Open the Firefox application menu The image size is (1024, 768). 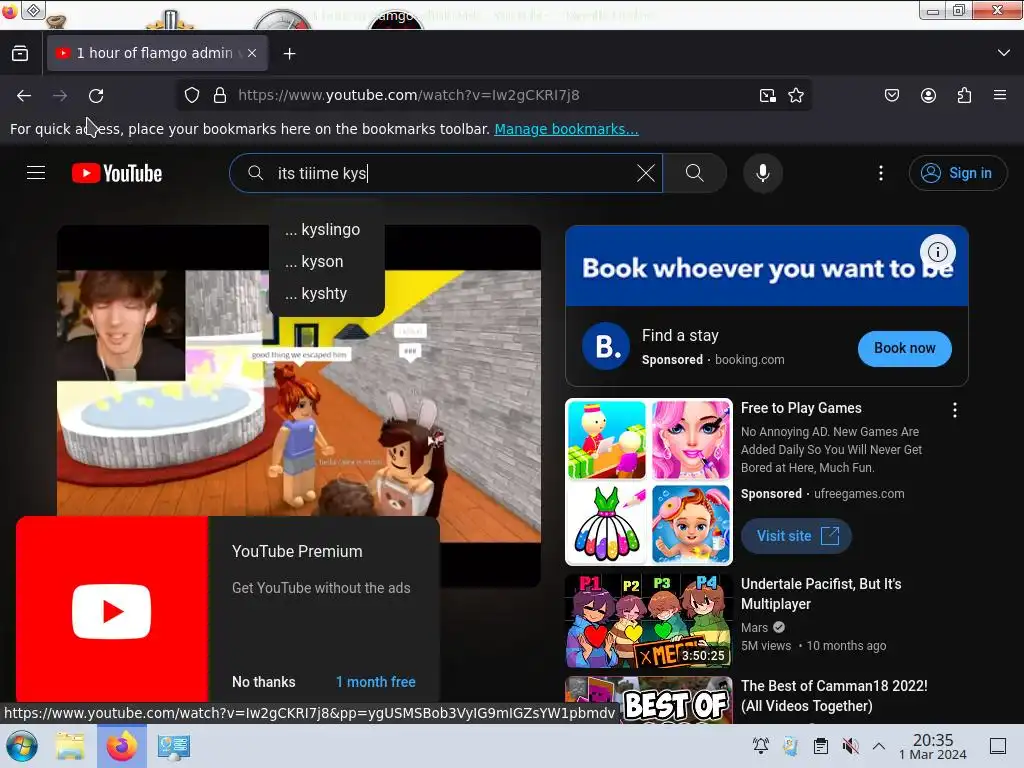pos(1000,95)
